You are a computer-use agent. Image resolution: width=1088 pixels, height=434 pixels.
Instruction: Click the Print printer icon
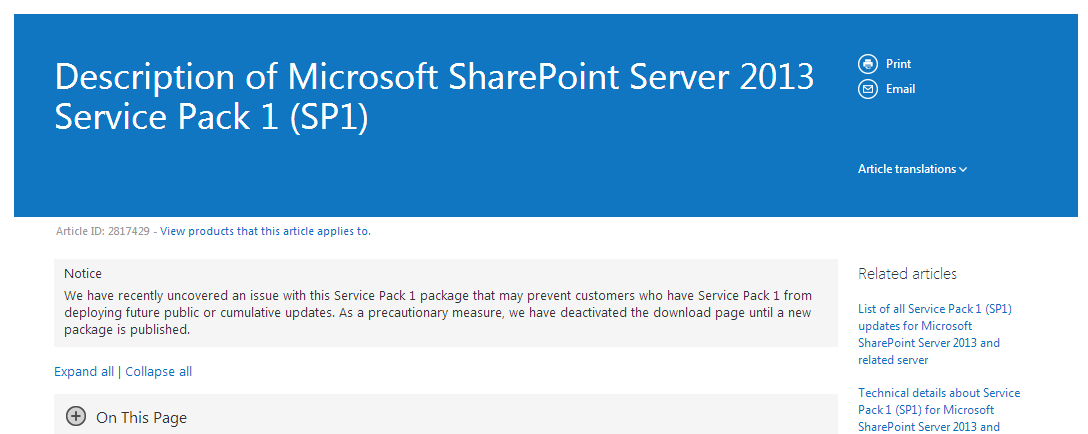[868, 64]
